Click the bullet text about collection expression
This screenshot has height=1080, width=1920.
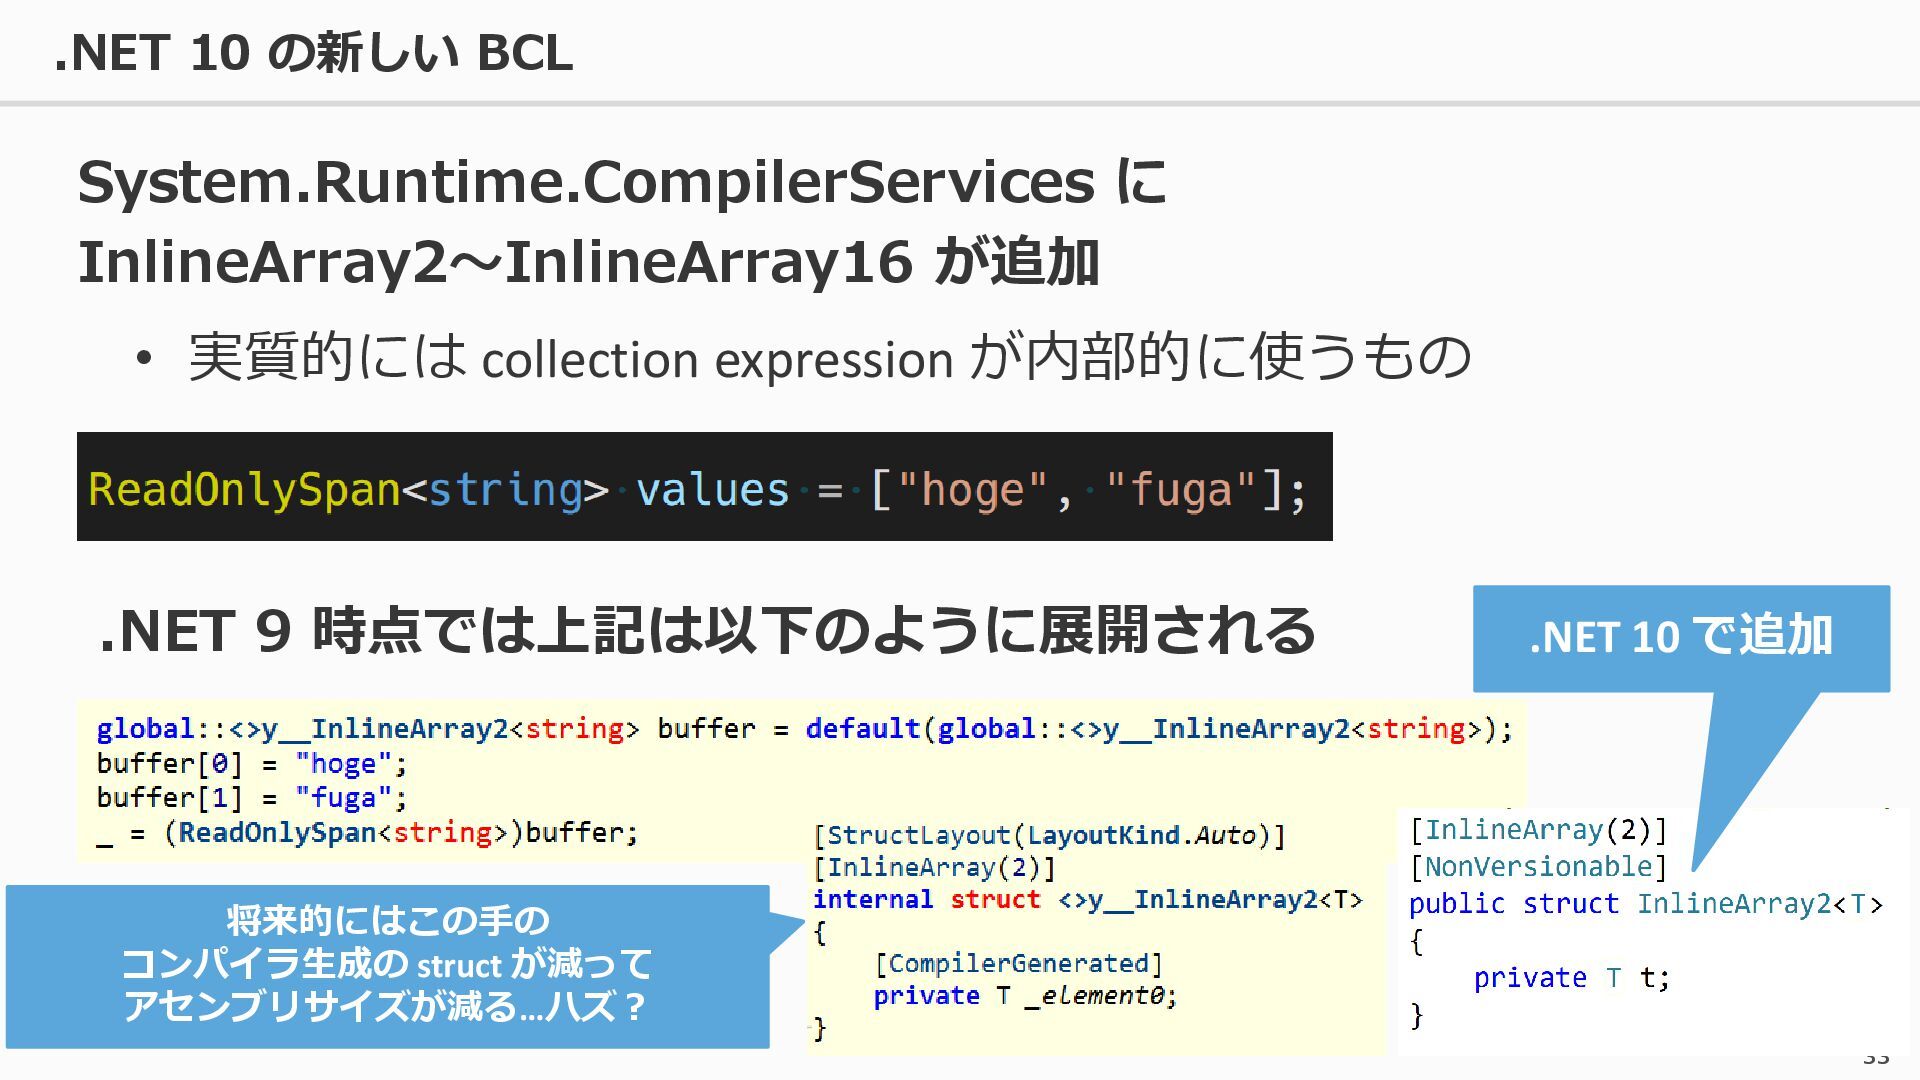coord(829,357)
